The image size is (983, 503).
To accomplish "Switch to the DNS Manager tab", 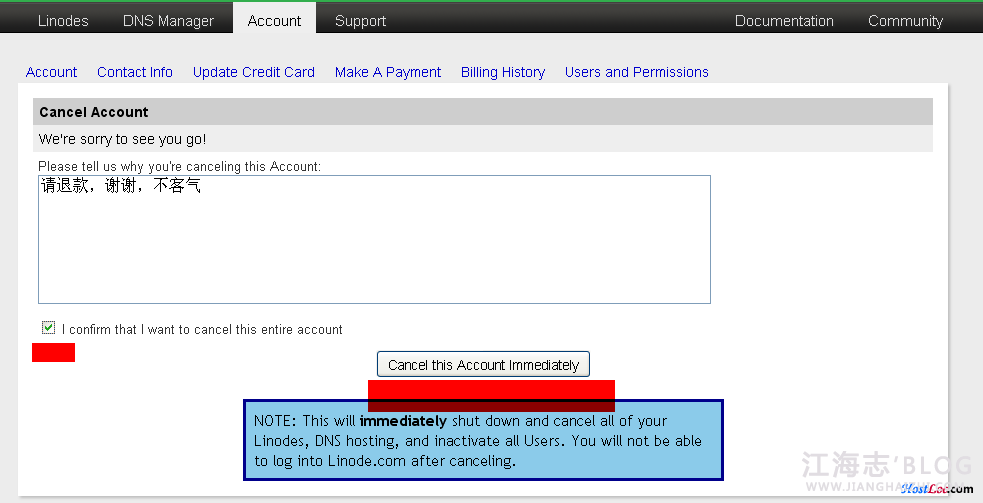I will (x=168, y=20).
